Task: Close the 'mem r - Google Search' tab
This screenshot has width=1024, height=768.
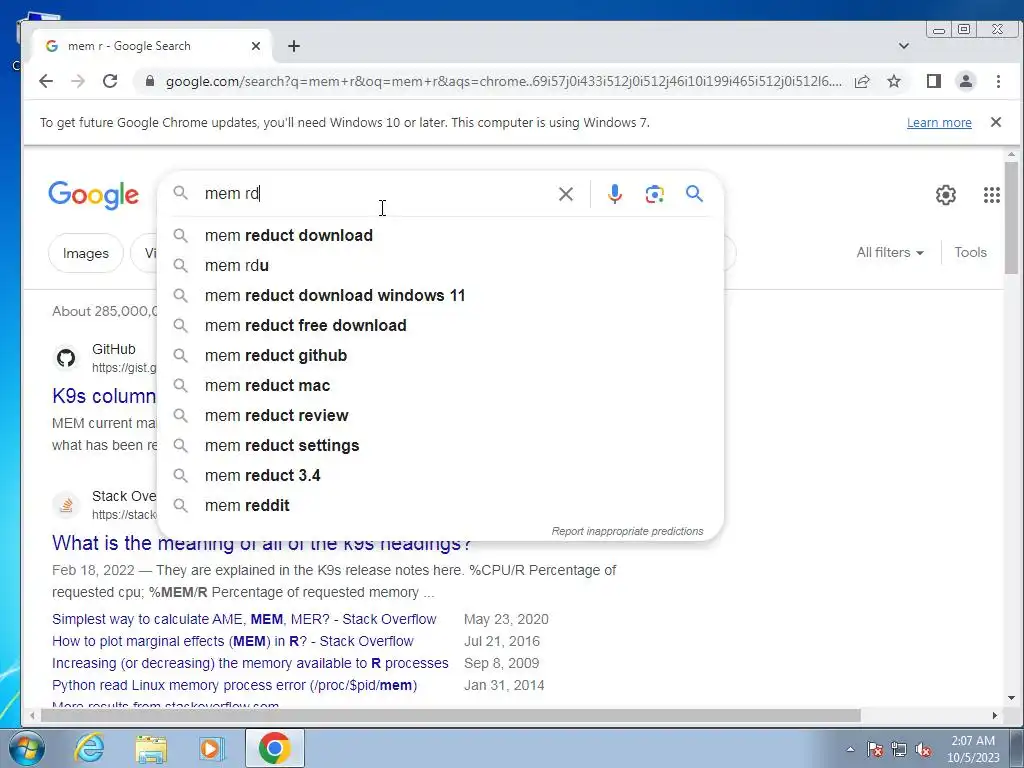Action: [256, 46]
